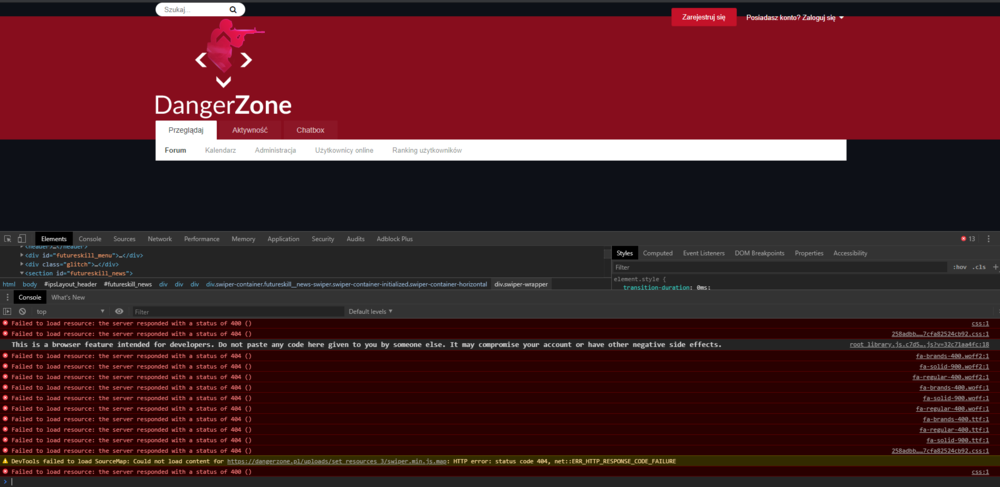1000x487 pixels.
Task: Toggle the .cls class editor
Action: [x=979, y=267]
